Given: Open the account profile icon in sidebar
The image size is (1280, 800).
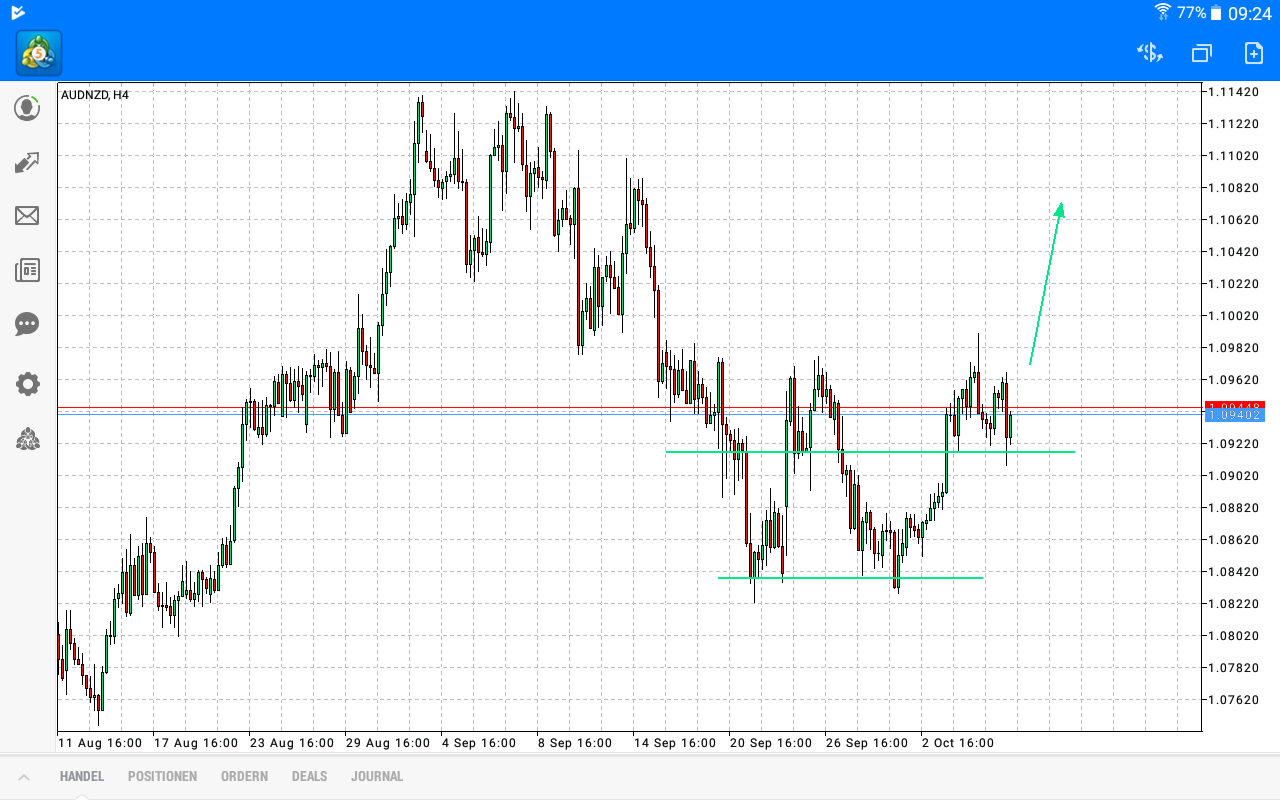Looking at the screenshot, I should point(27,108).
